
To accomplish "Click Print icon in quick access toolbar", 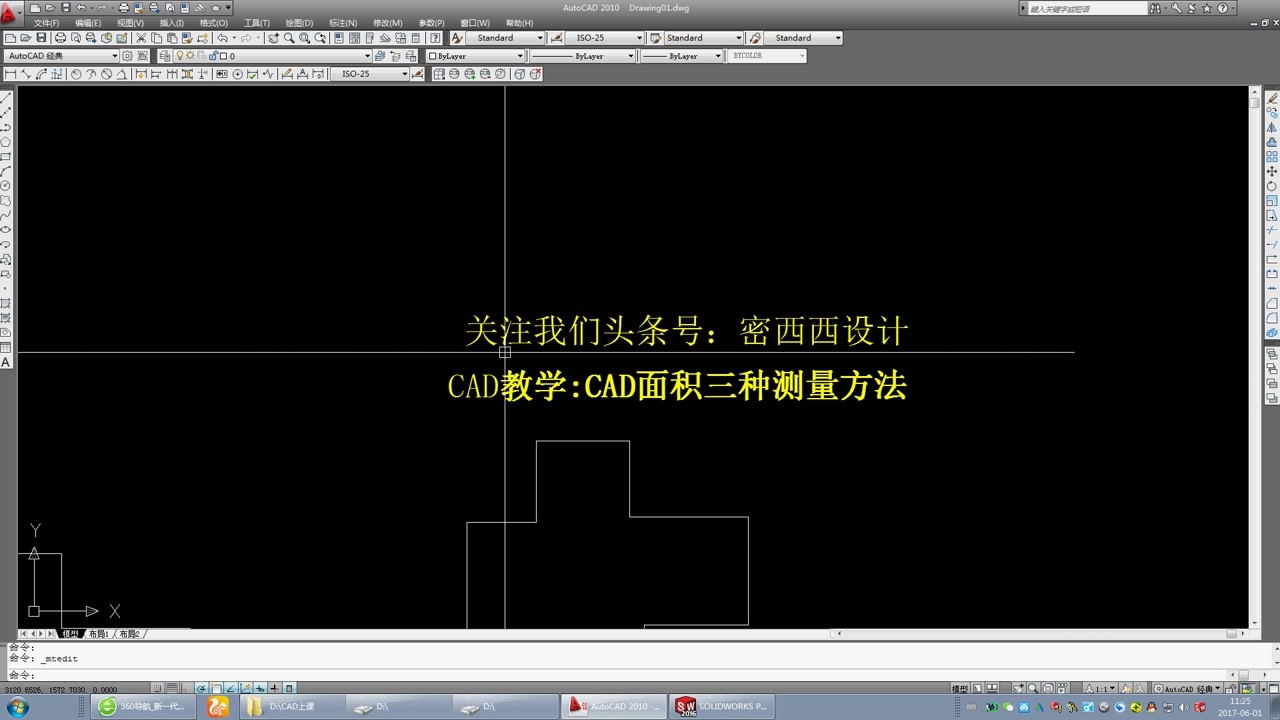I will point(124,8).
